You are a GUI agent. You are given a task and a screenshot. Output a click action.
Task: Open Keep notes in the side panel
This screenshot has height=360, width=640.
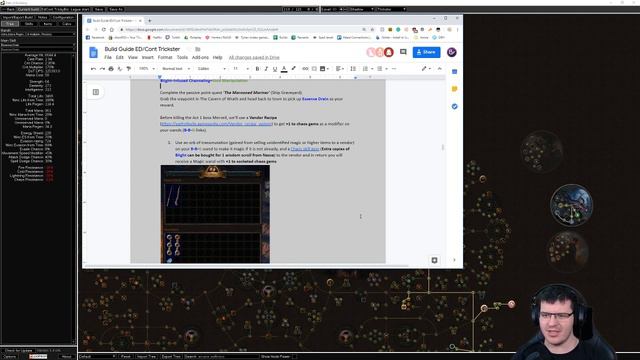pyautogui.click(x=454, y=89)
